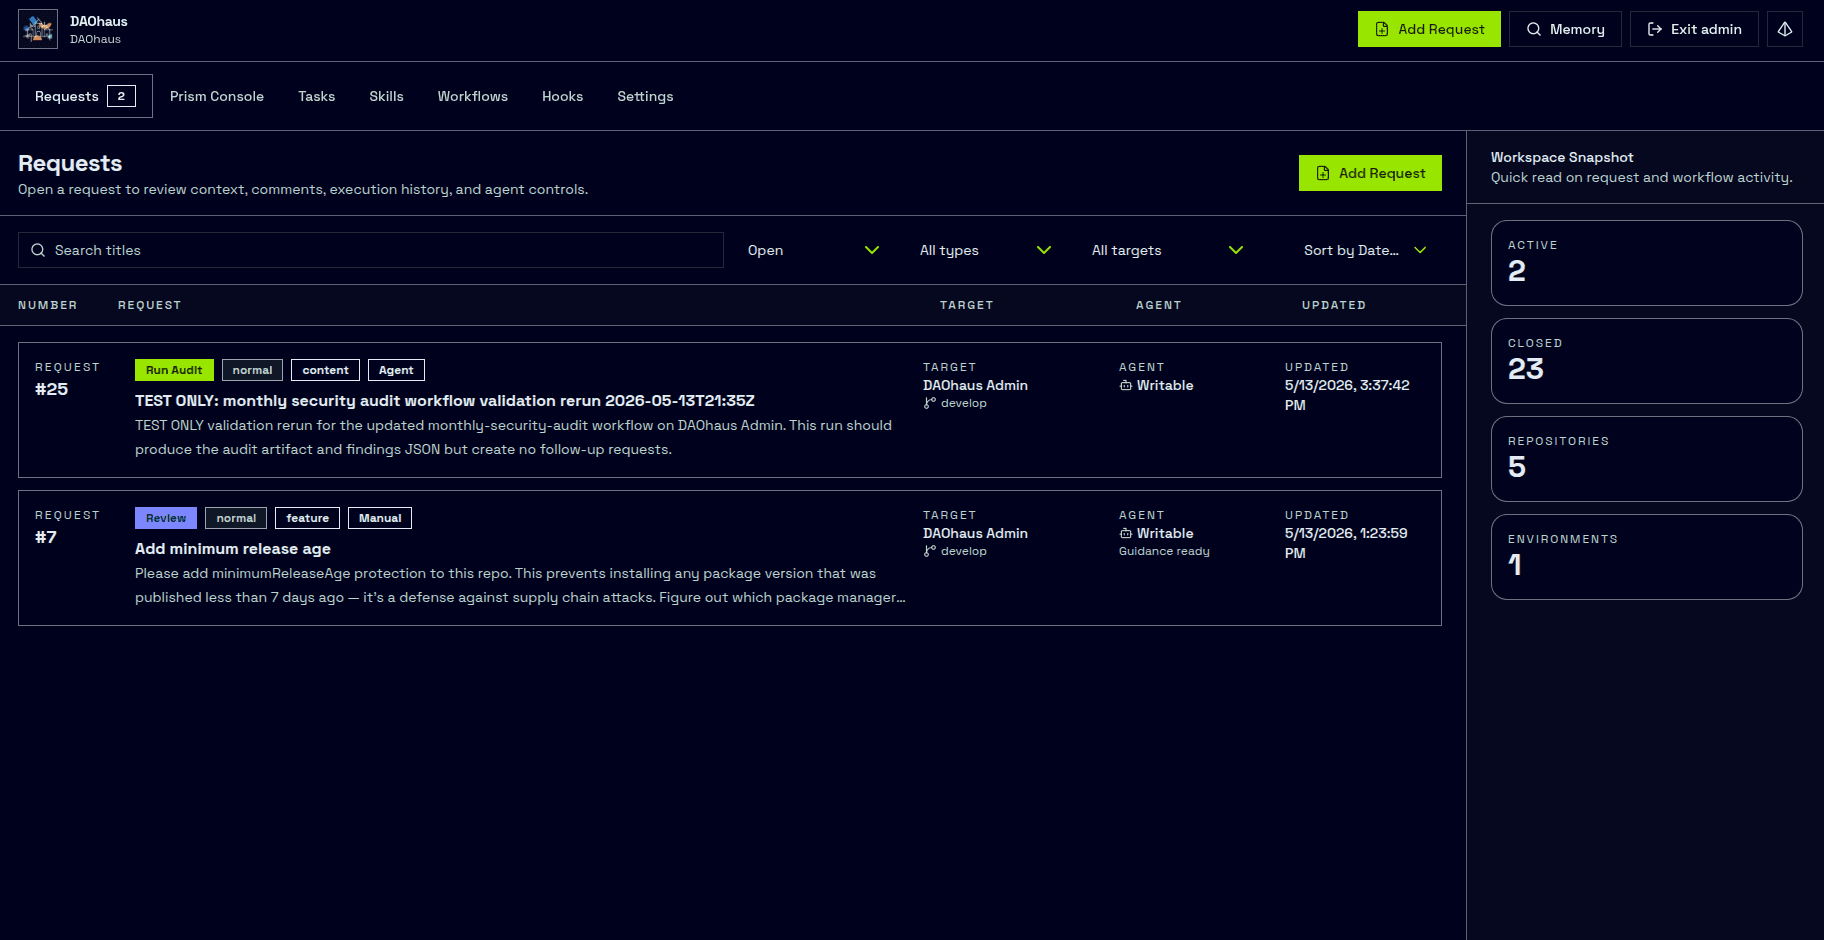
Task: Open the Settings tab
Action: click(645, 96)
